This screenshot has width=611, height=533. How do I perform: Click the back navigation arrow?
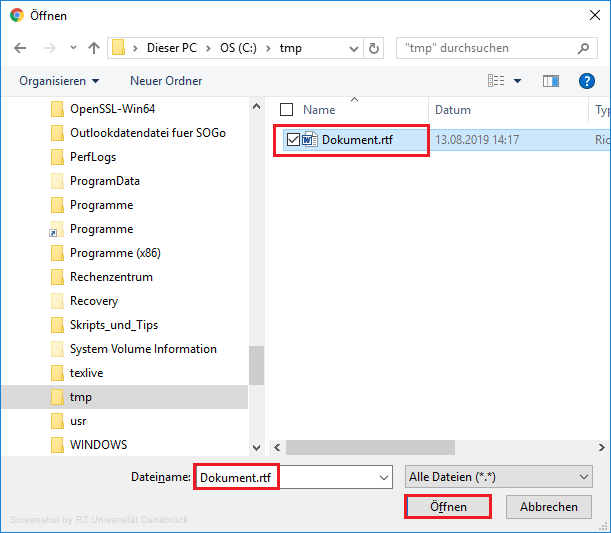(21, 48)
